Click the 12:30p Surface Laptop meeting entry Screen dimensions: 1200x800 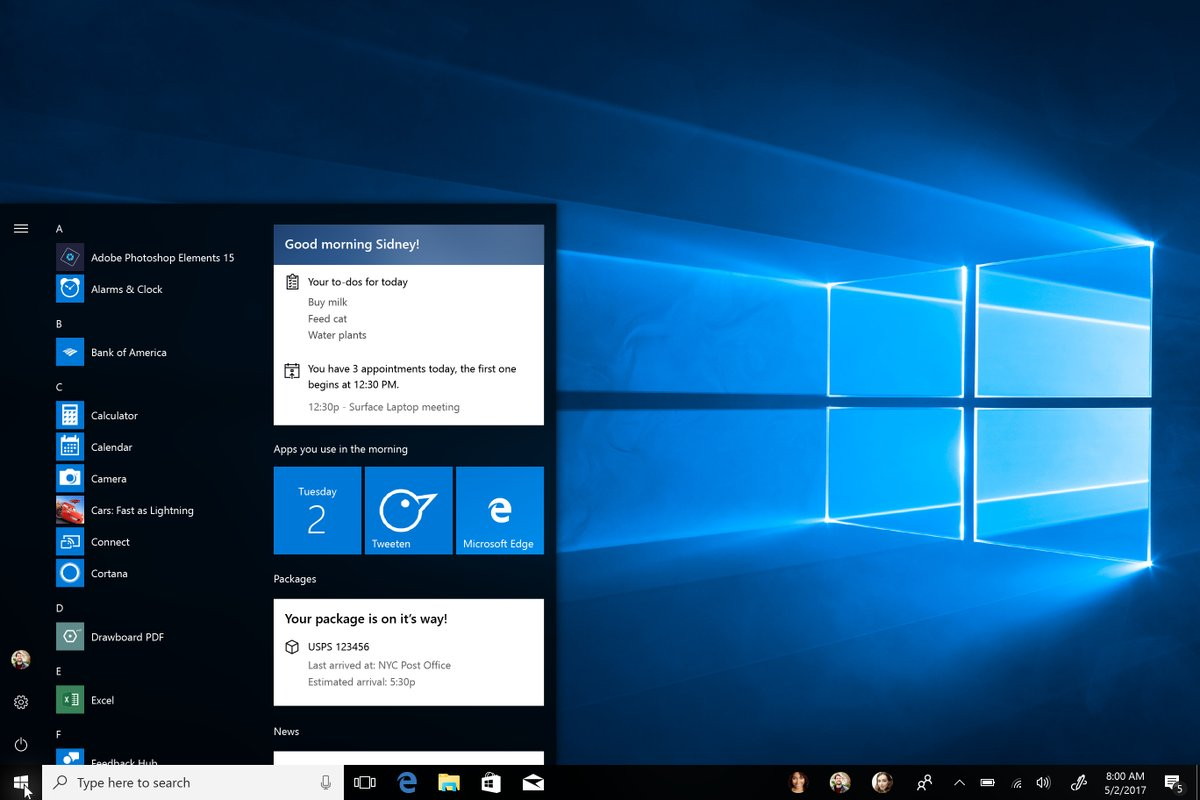(x=384, y=407)
